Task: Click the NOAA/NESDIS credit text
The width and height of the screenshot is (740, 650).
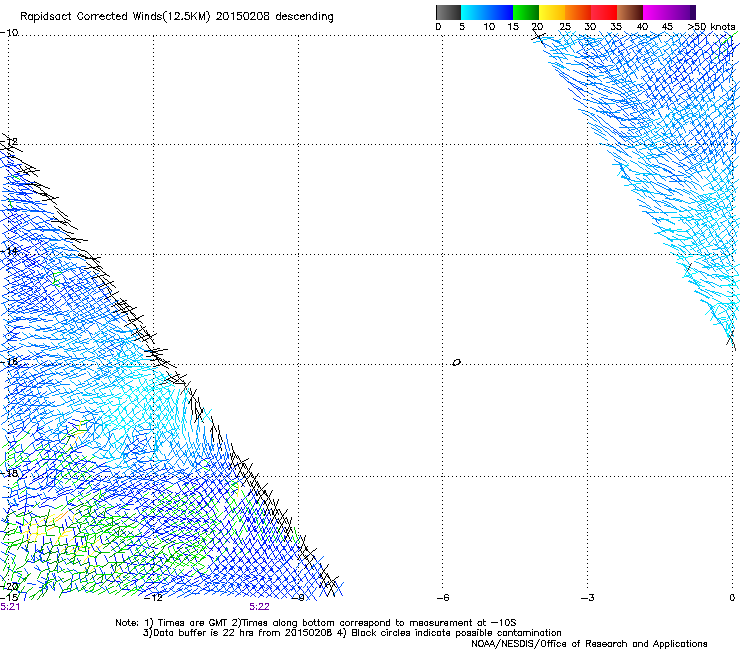Action: tap(589, 644)
